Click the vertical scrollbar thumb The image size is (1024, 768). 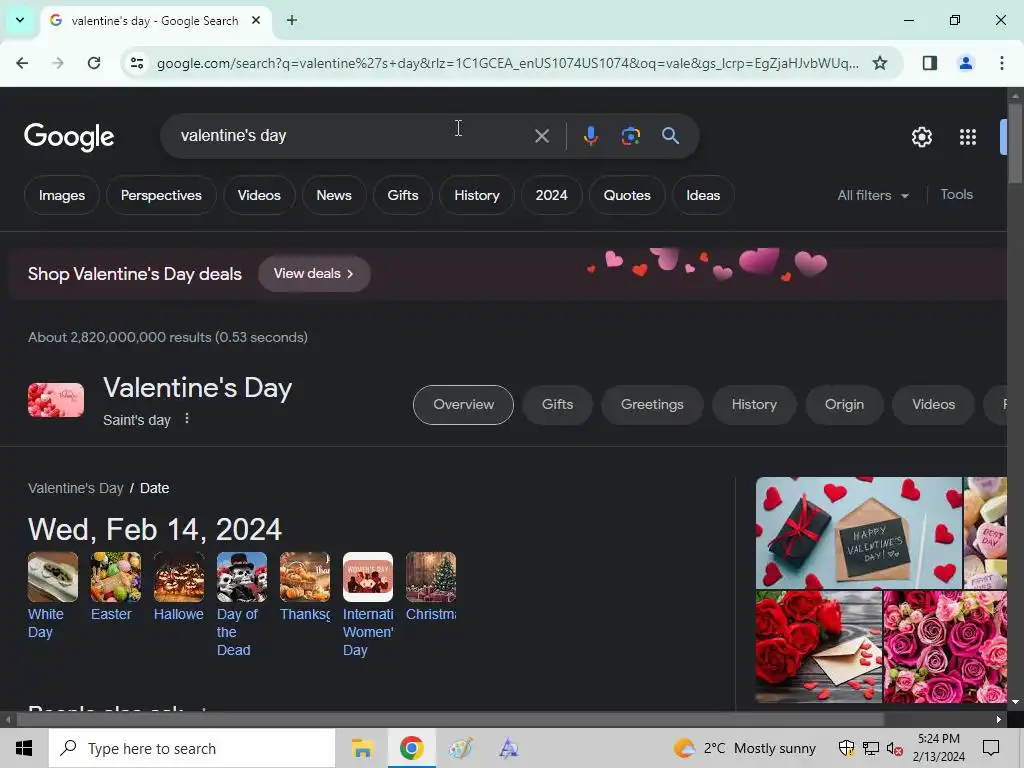click(x=1015, y=144)
